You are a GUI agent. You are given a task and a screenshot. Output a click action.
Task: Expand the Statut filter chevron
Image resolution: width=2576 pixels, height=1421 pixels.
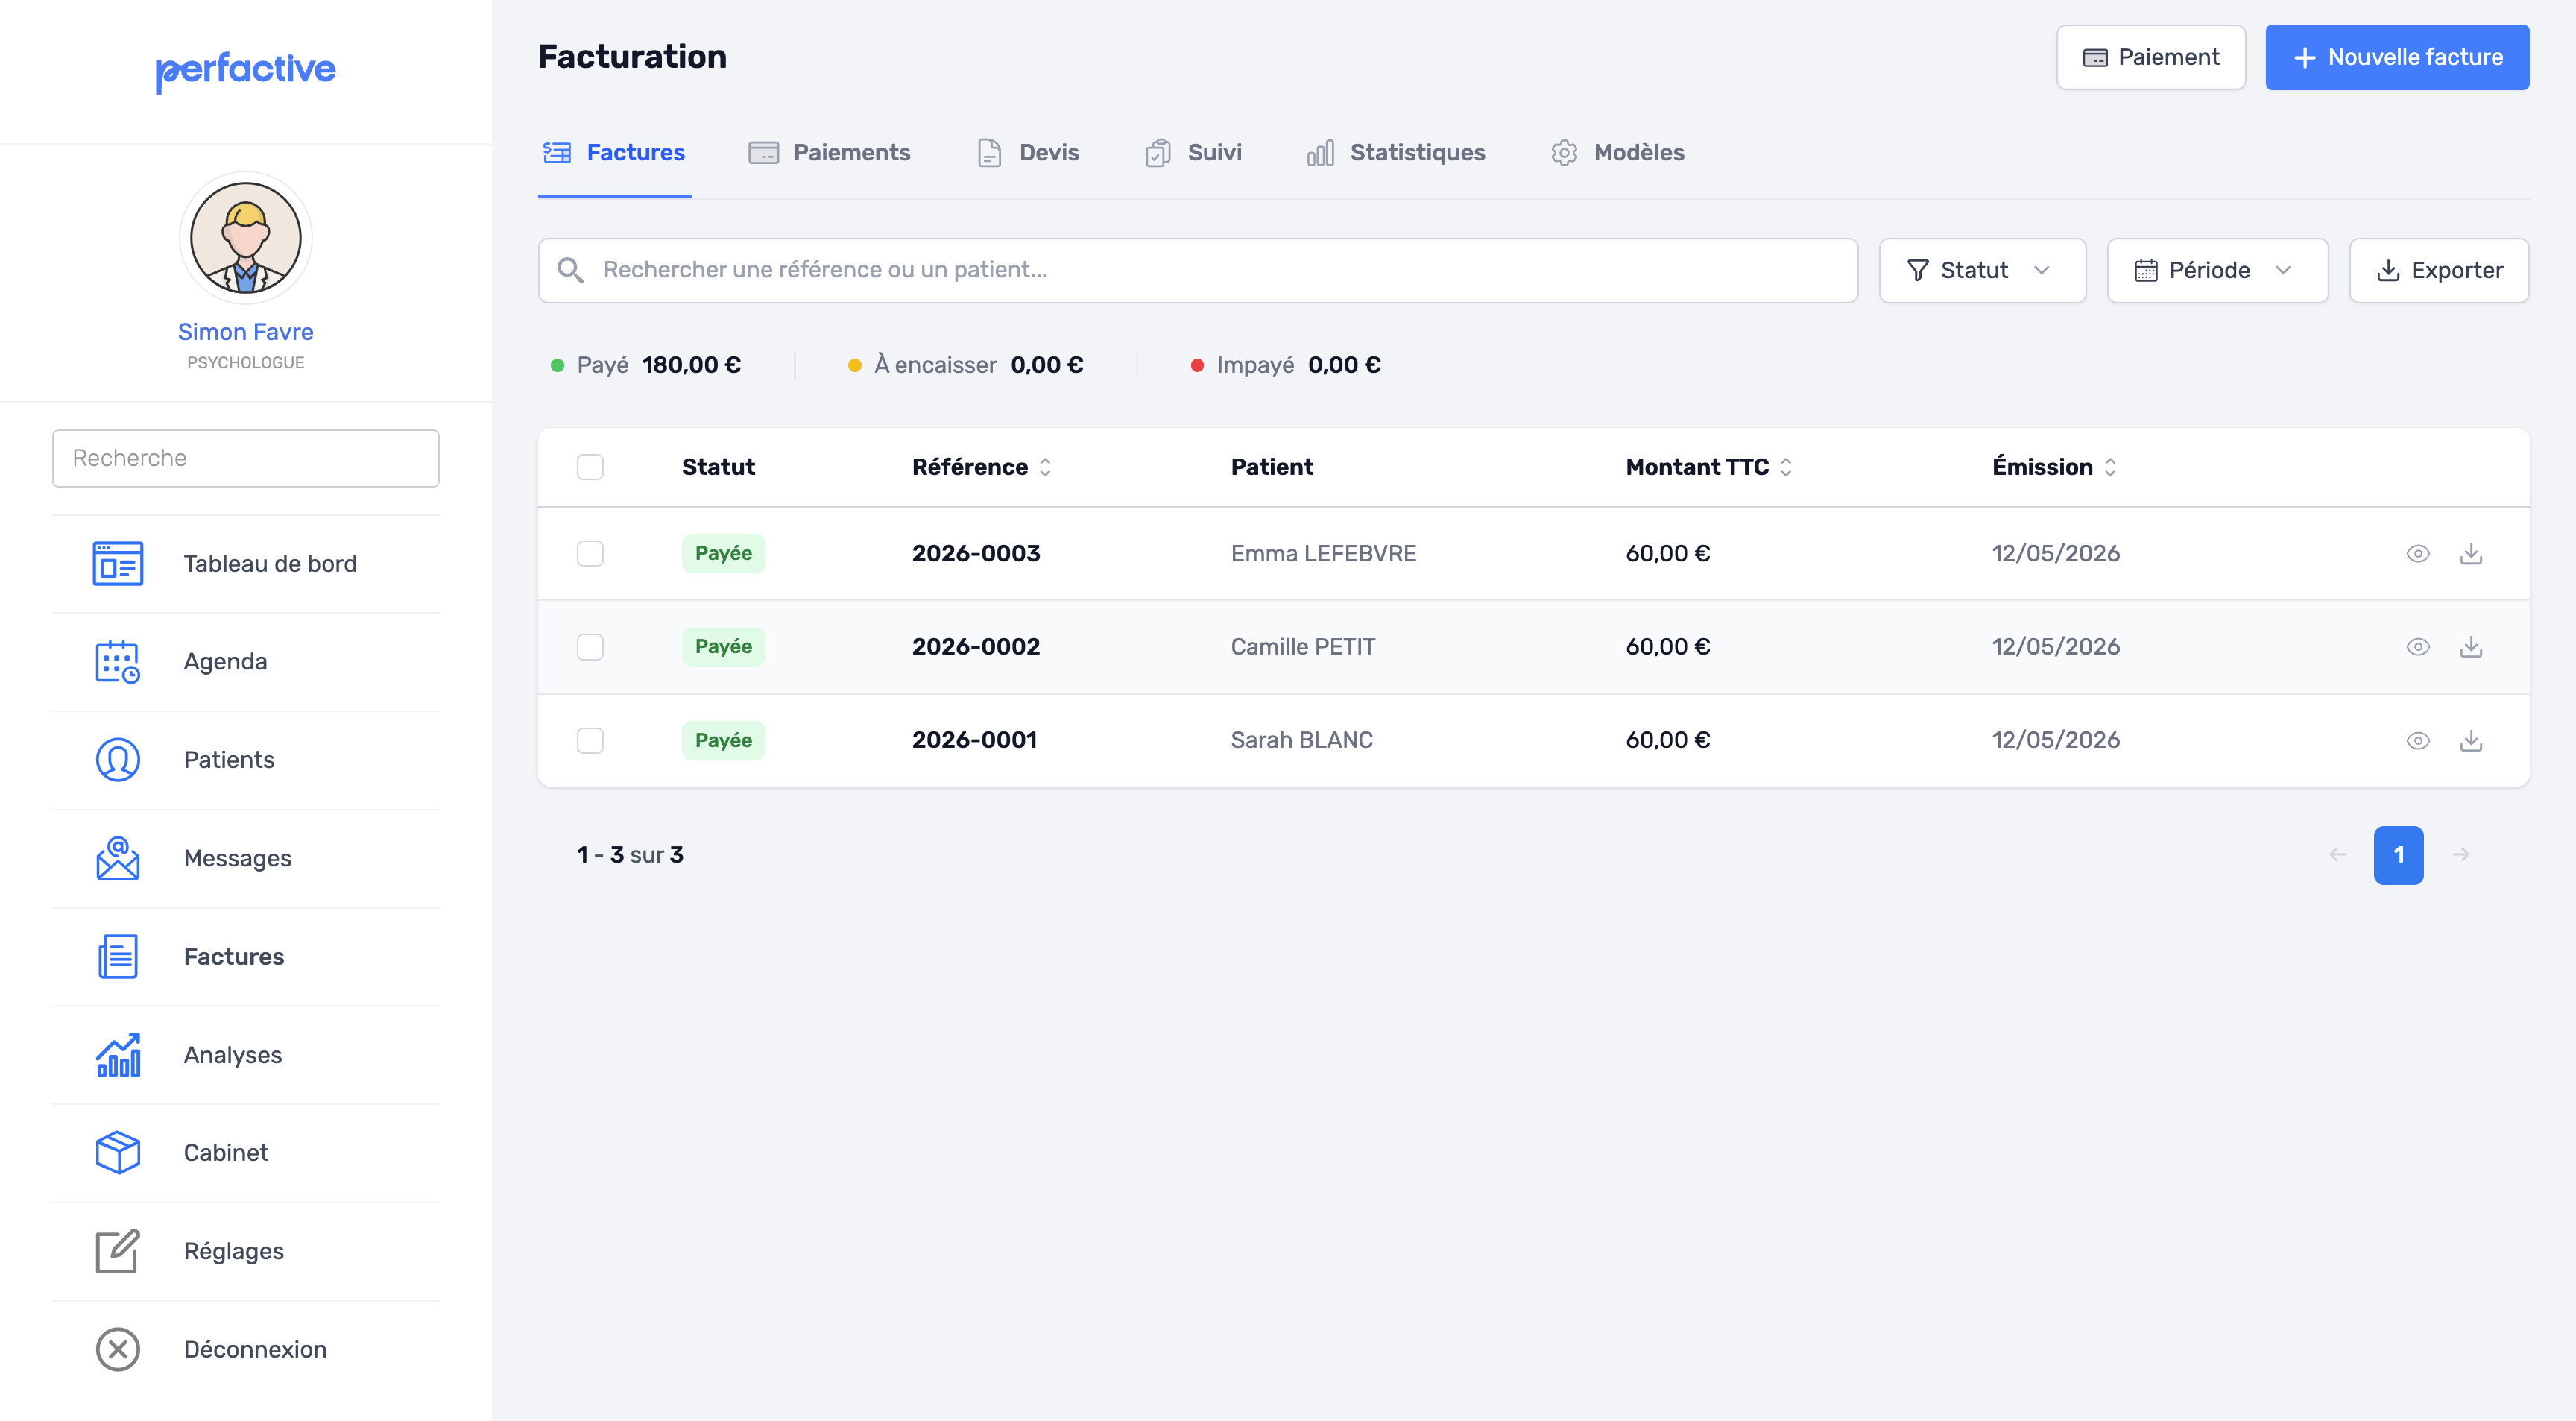click(2042, 270)
